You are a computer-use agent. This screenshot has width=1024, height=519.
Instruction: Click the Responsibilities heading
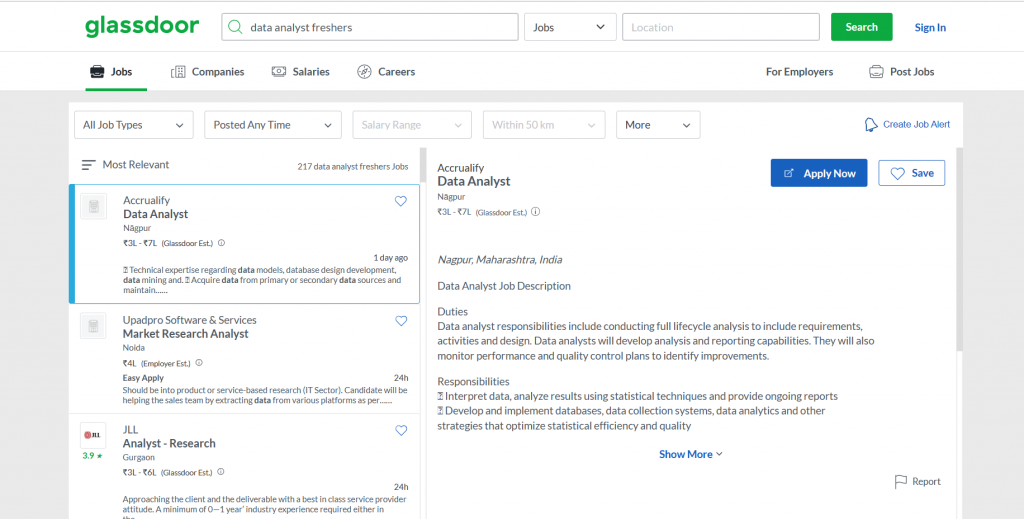473,381
